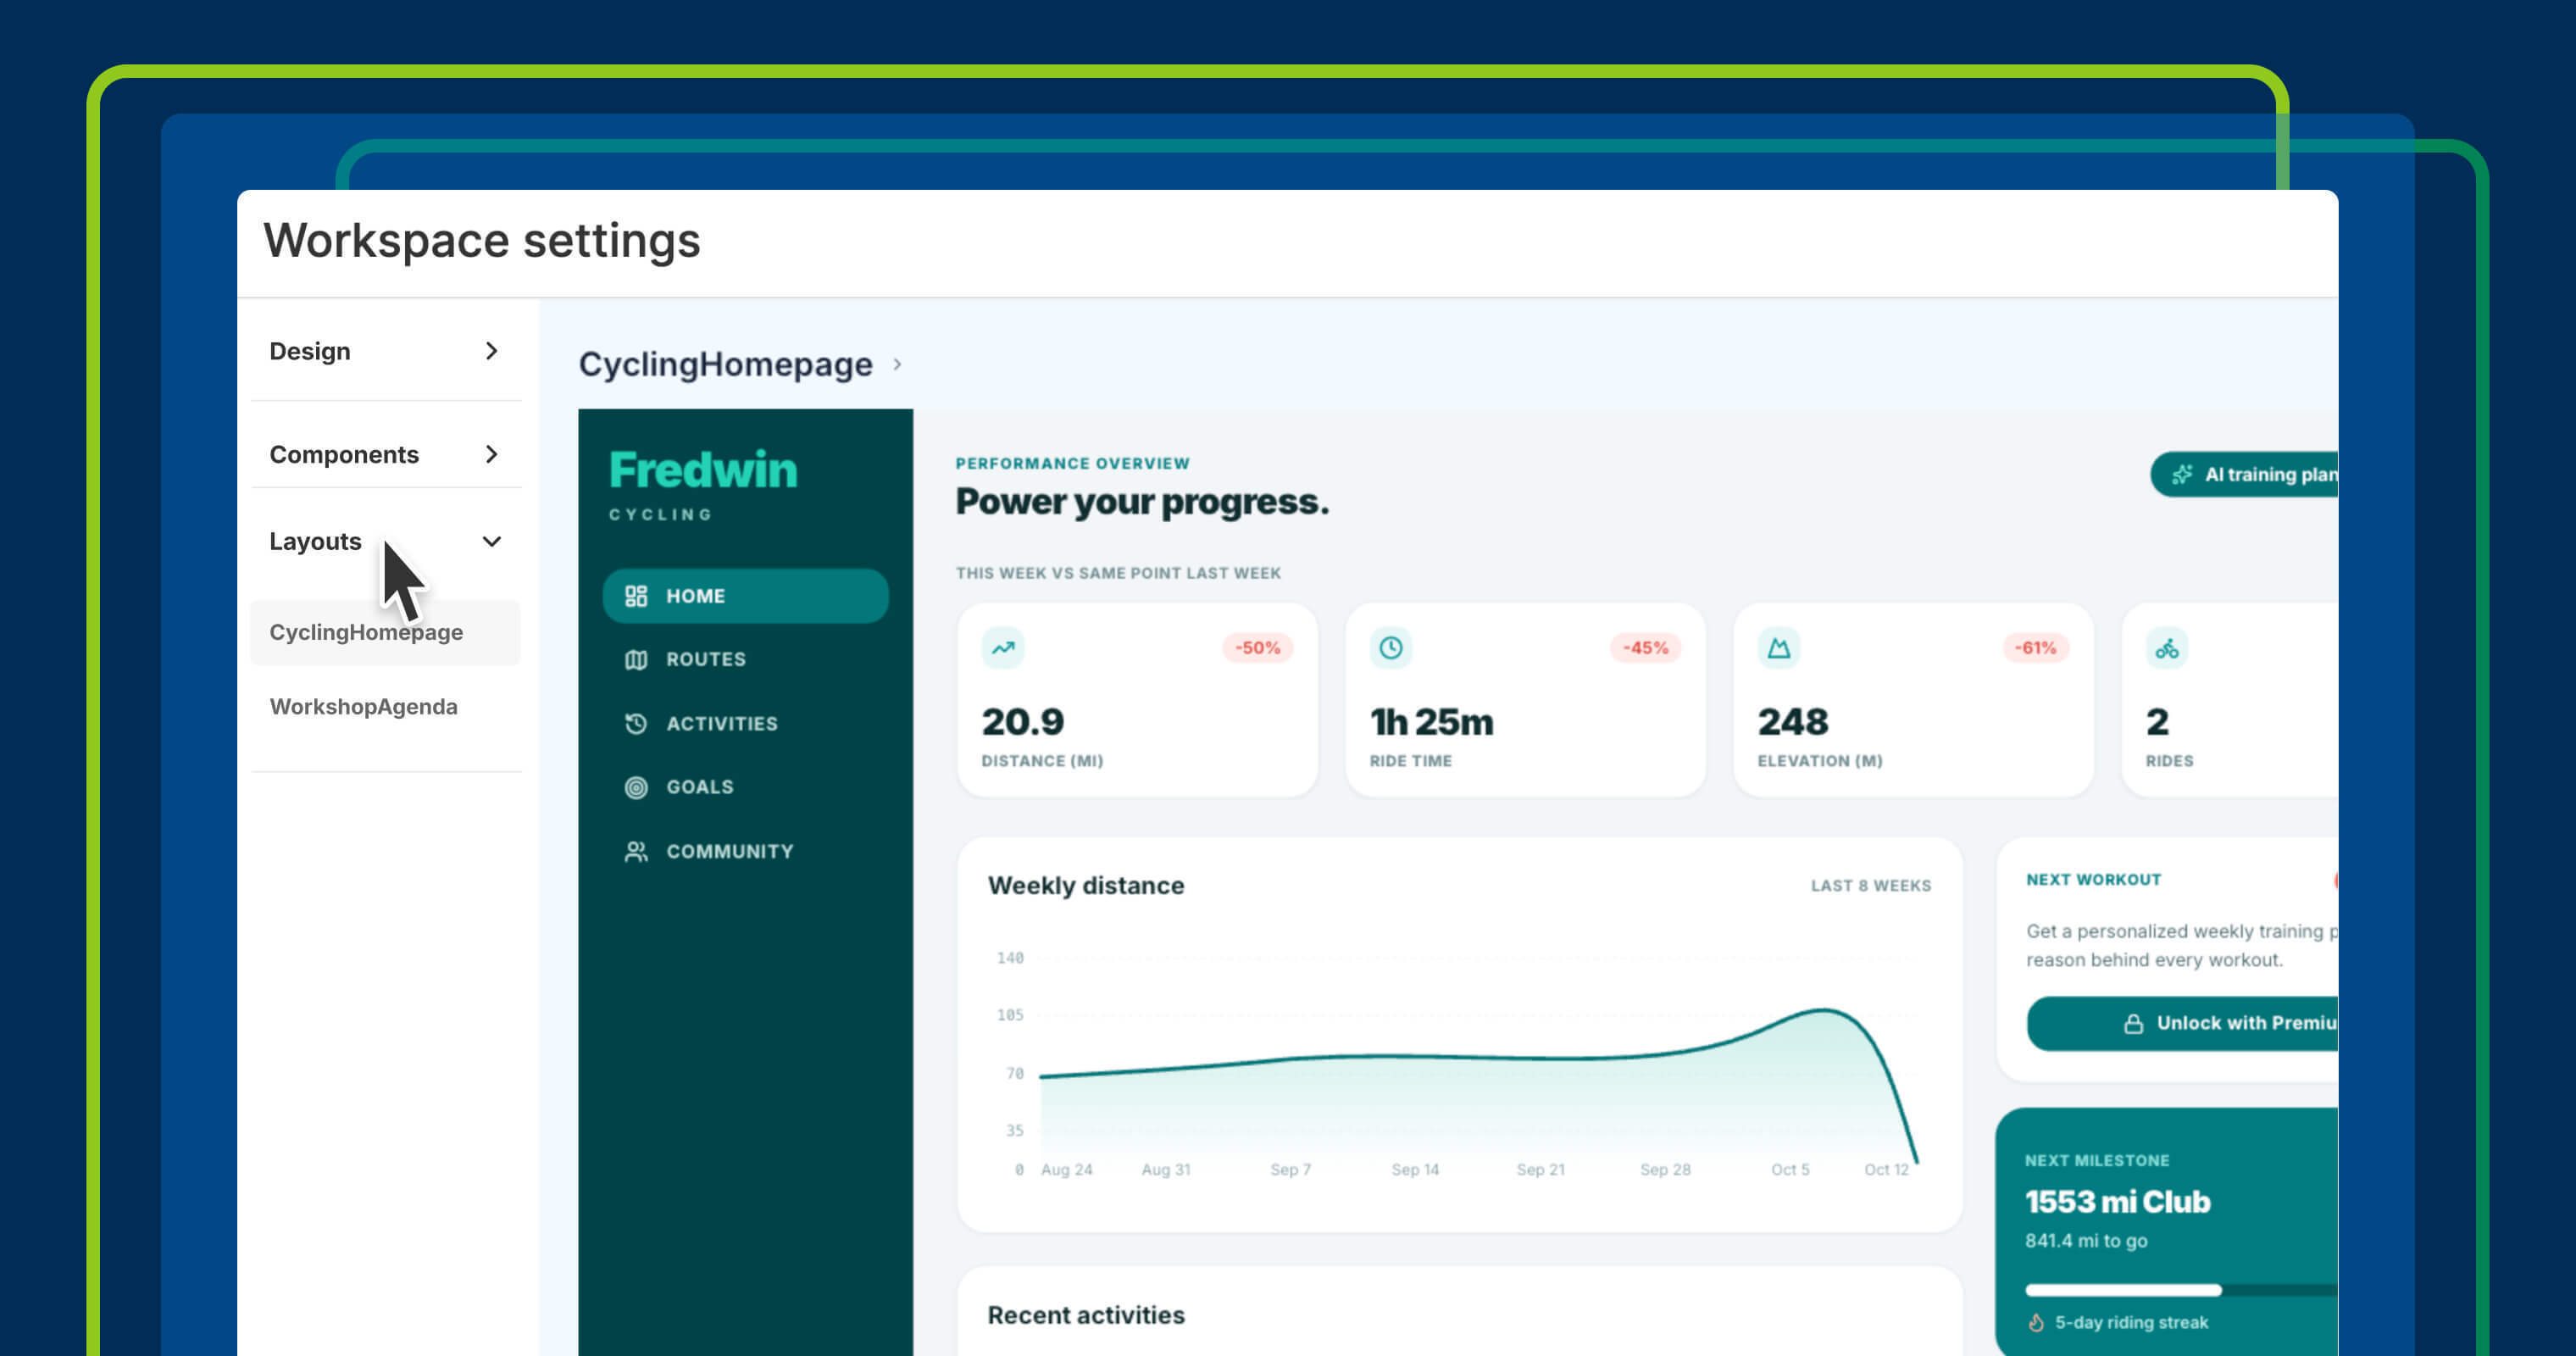Click the weekly distance line chart
The height and width of the screenshot is (1356, 2576).
pos(1478,1085)
